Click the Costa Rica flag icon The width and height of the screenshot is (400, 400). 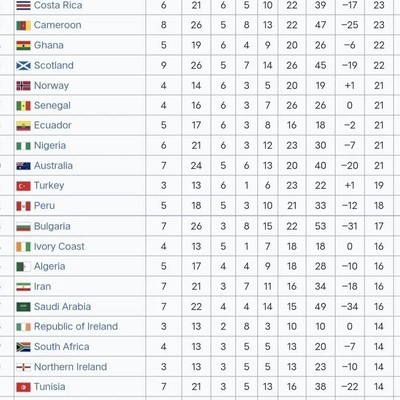[x=23, y=5]
